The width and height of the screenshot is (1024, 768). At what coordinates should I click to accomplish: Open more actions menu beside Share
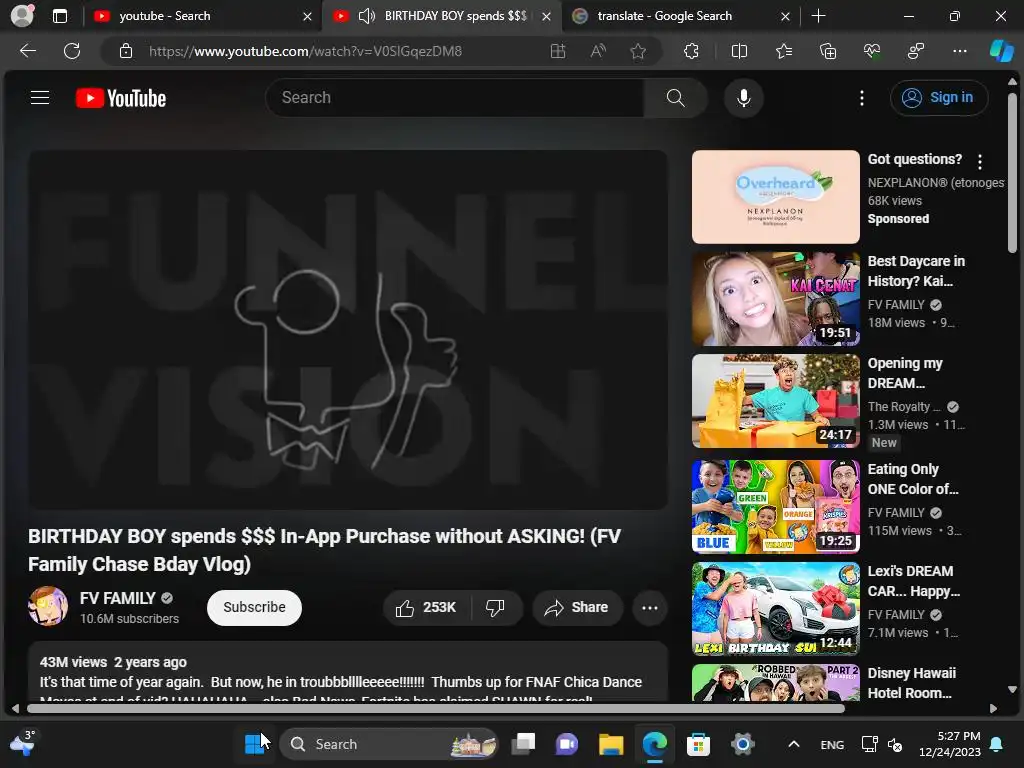point(650,608)
